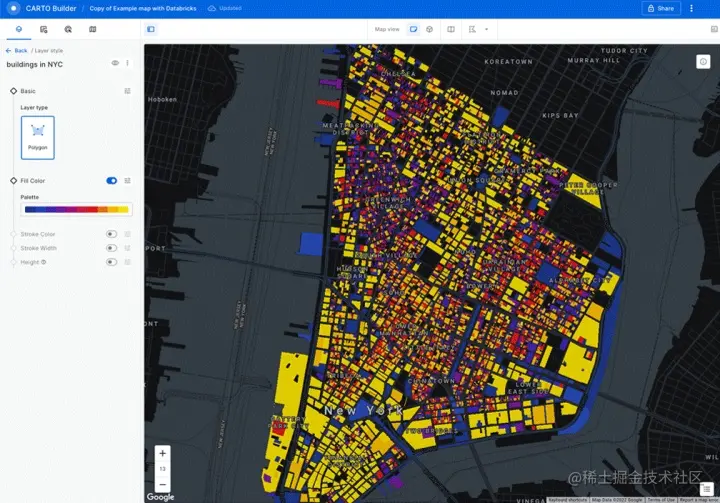Open the Interactions tab icon in sidebar
Image resolution: width=720 pixels, height=503 pixels.
(68, 29)
